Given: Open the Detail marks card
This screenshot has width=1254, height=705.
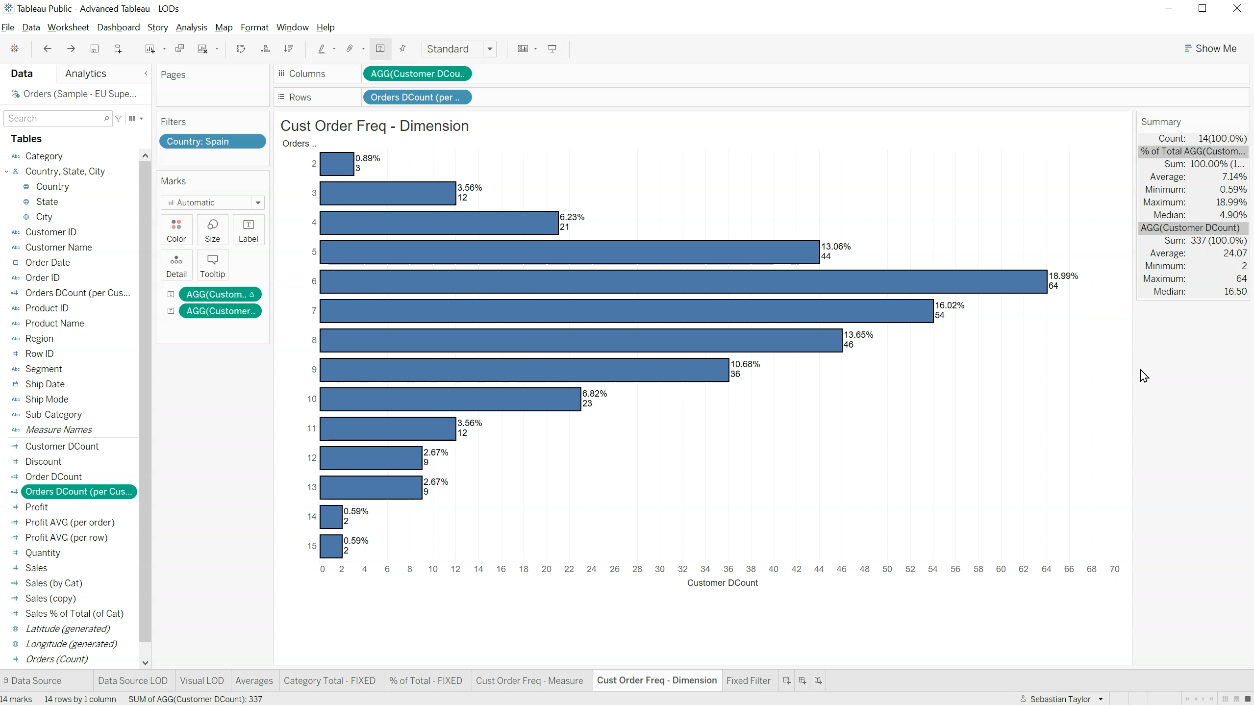Looking at the screenshot, I should point(176,265).
